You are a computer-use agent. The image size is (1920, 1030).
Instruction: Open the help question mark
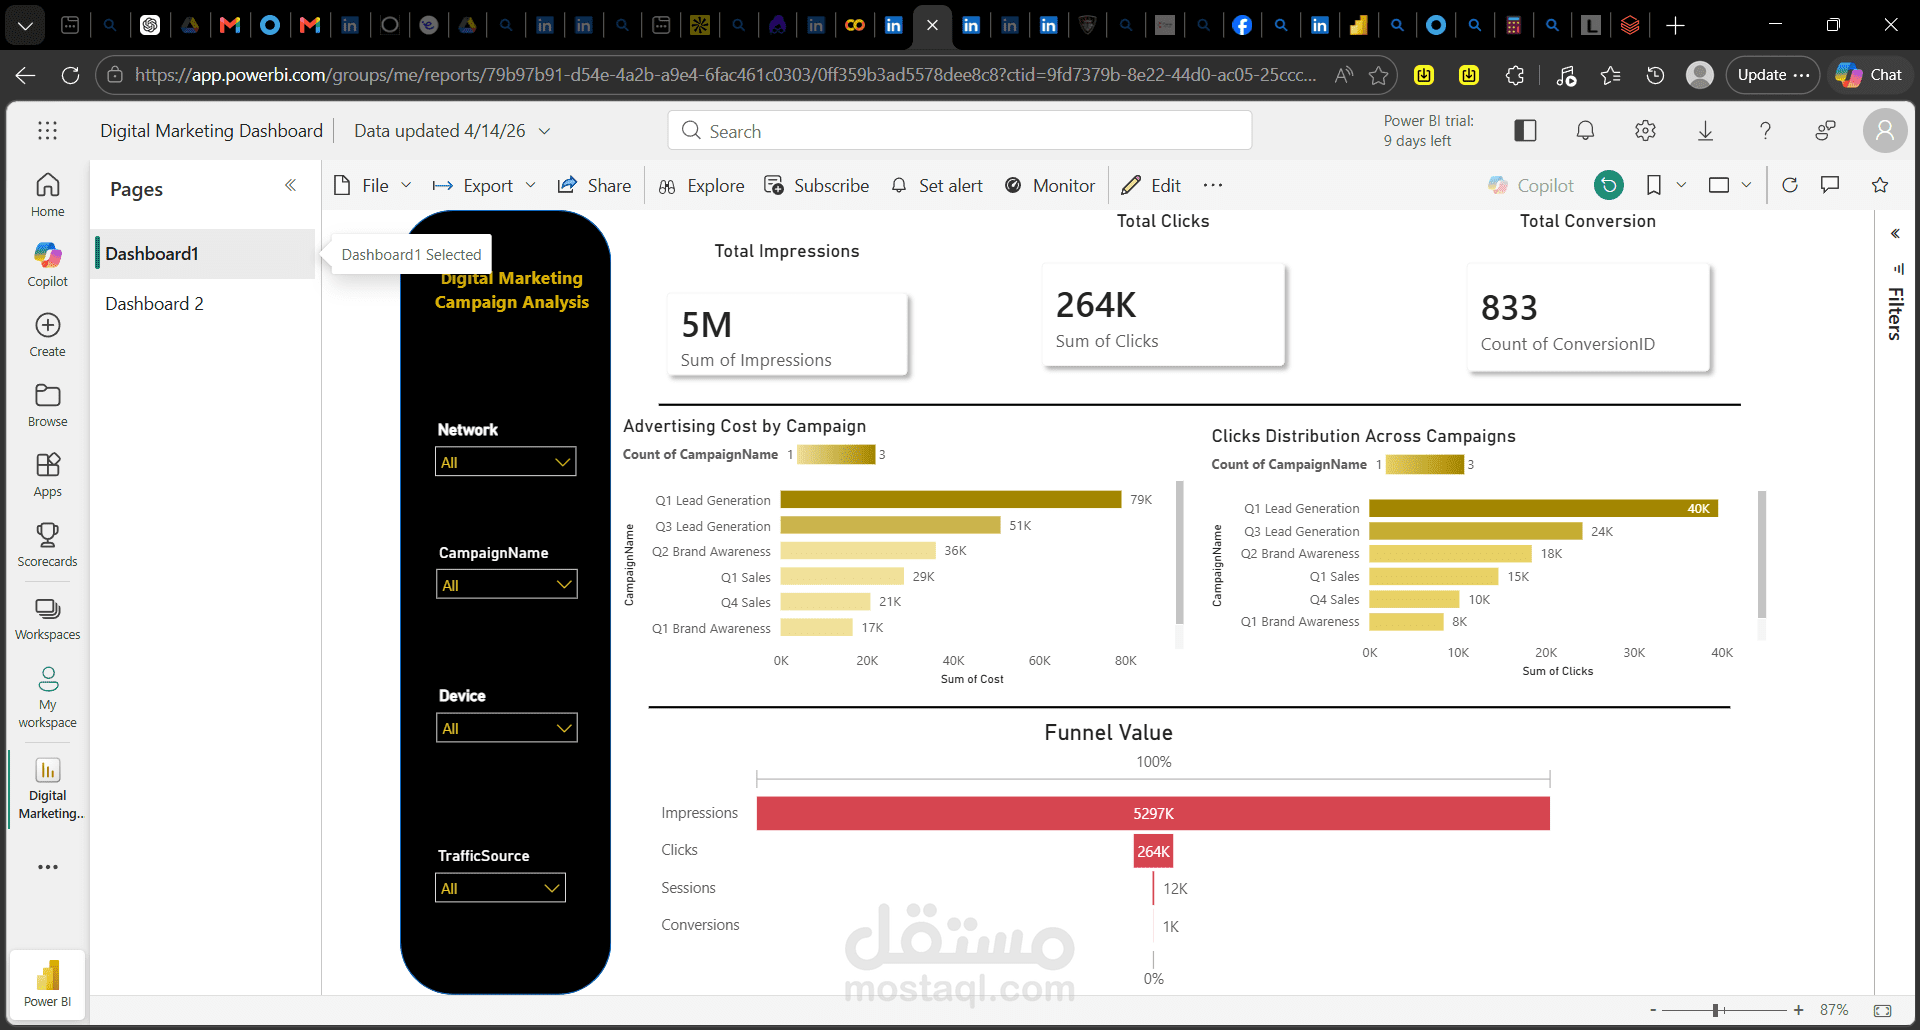point(1765,130)
